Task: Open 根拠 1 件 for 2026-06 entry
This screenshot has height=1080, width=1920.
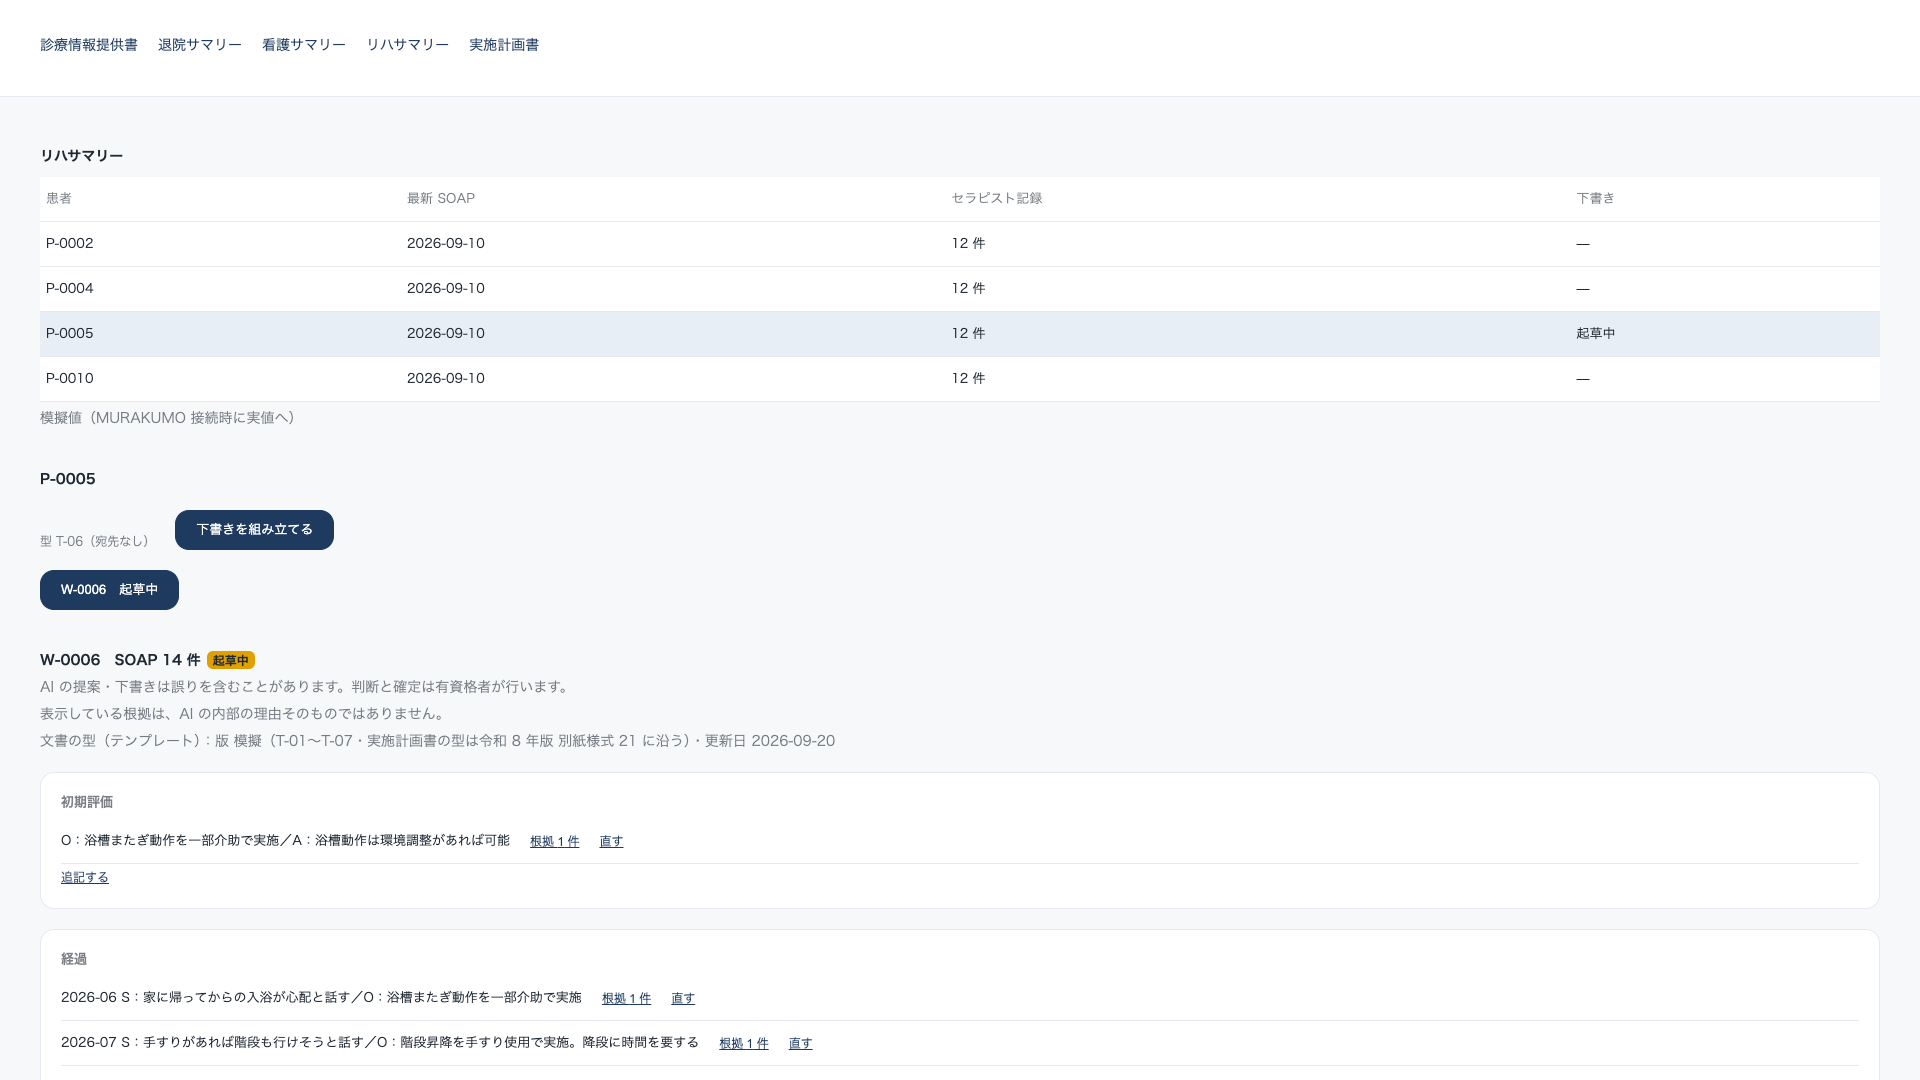Action: coord(626,999)
